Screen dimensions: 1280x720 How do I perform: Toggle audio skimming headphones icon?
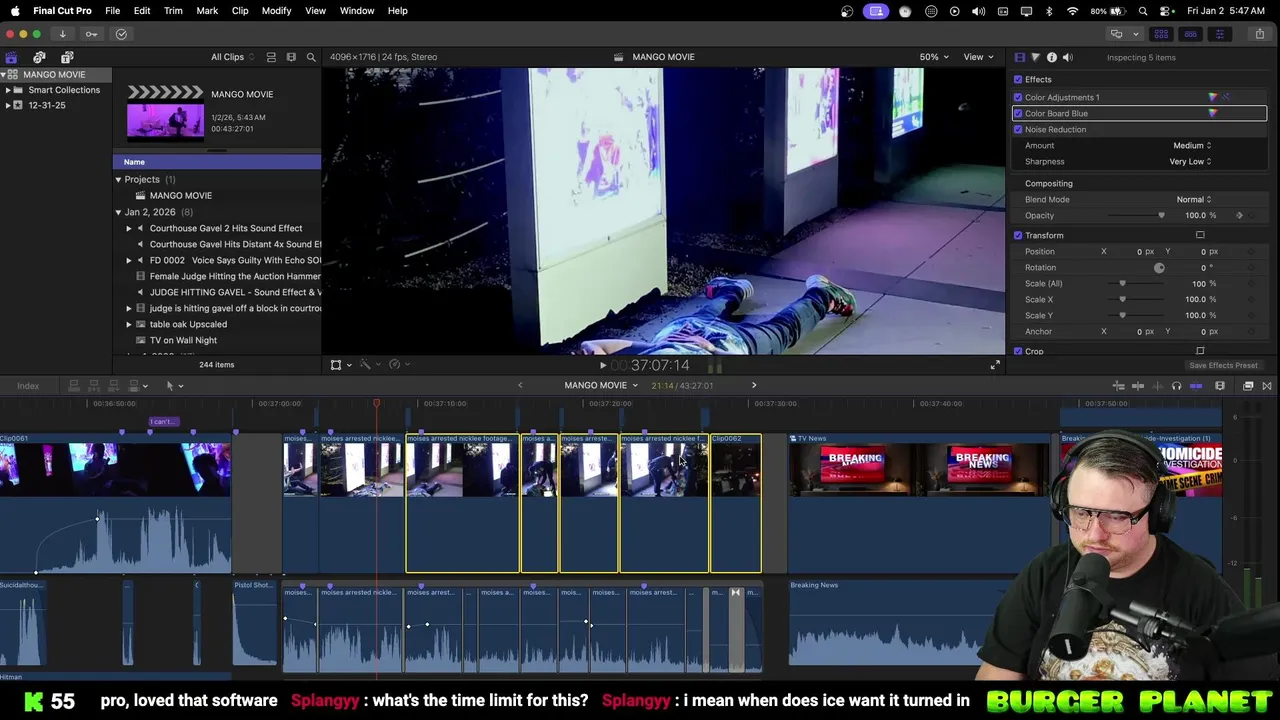click(x=1176, y=386)
